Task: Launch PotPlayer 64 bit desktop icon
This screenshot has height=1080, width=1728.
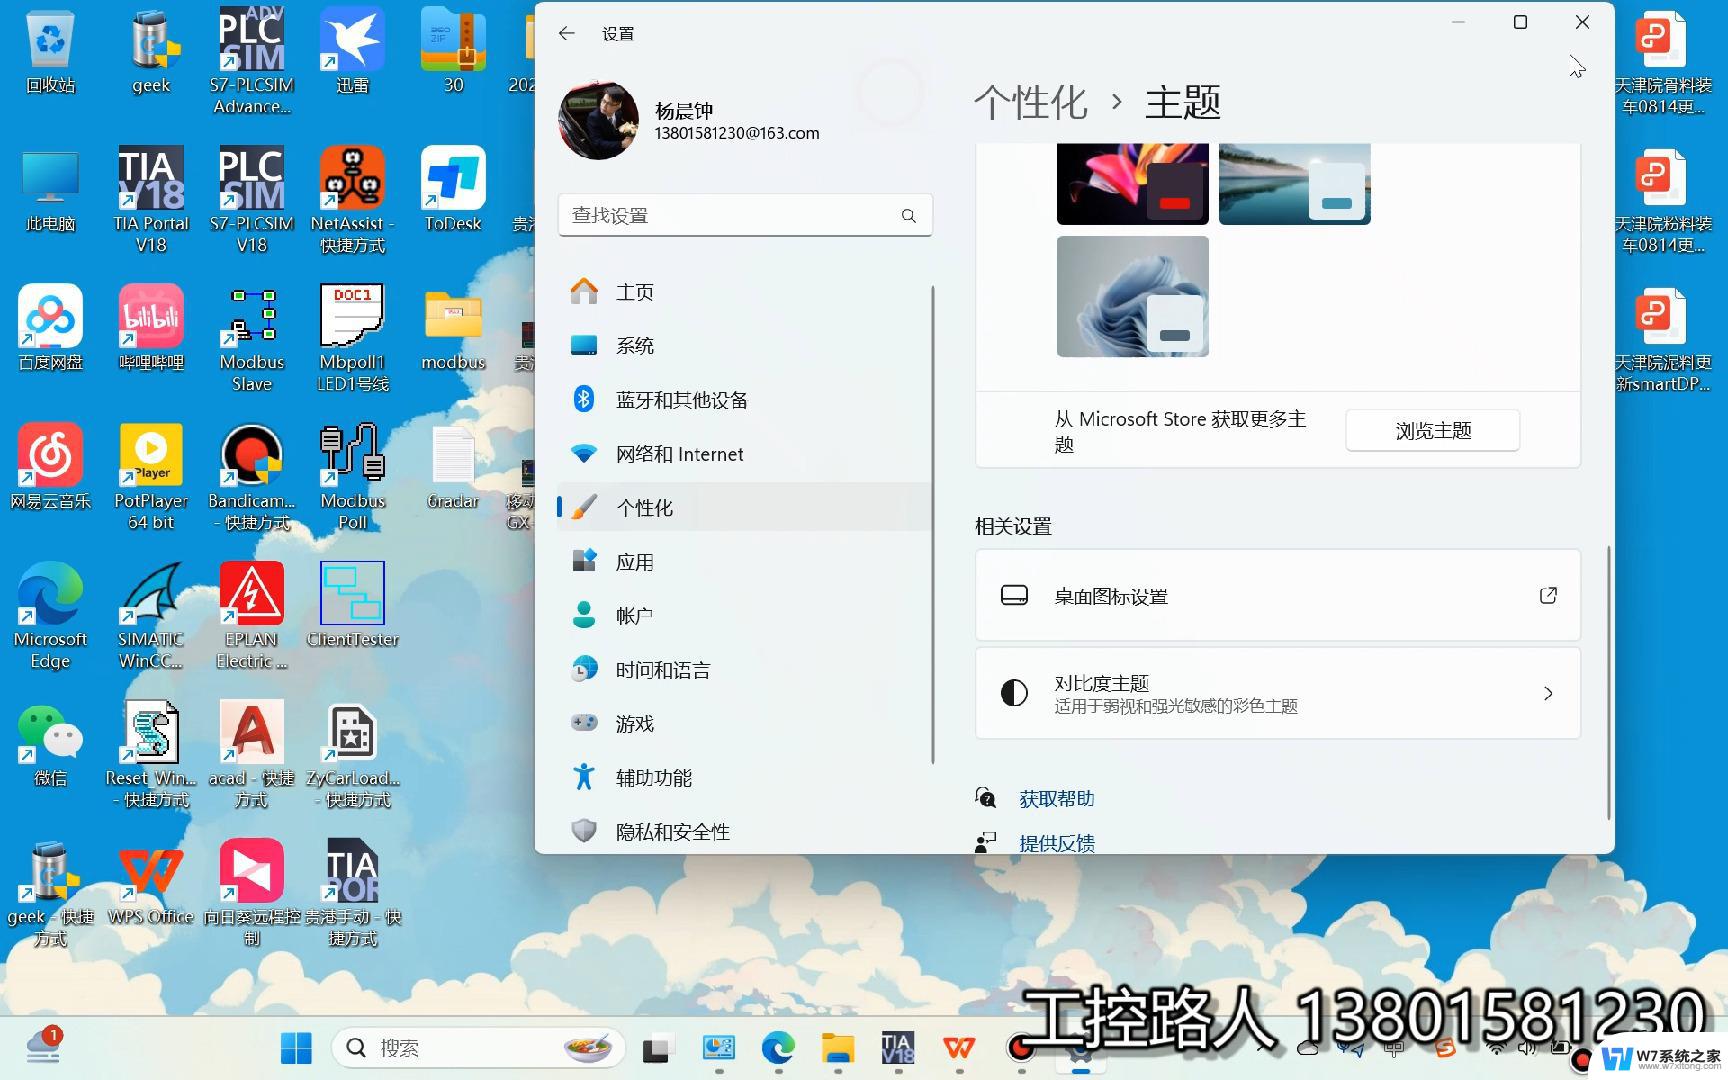Action: pyautogui.click(x=151, y=476)
